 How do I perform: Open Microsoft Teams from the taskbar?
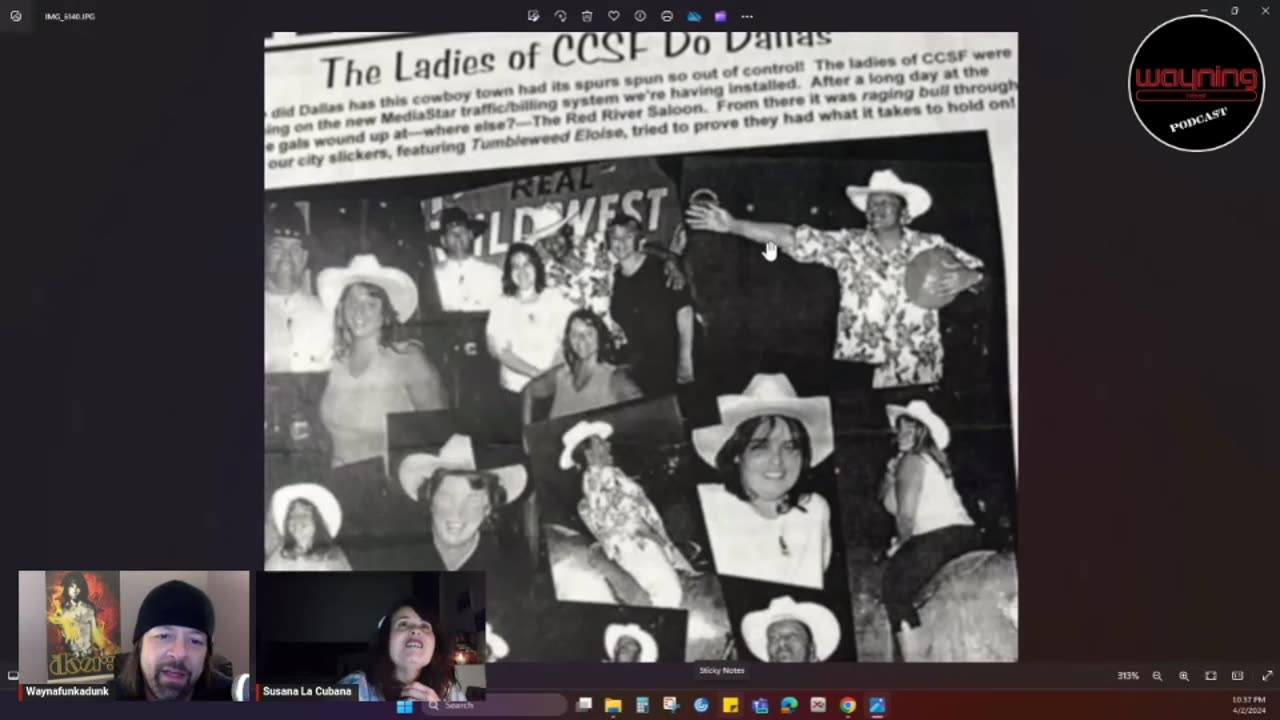click(760, 706)
